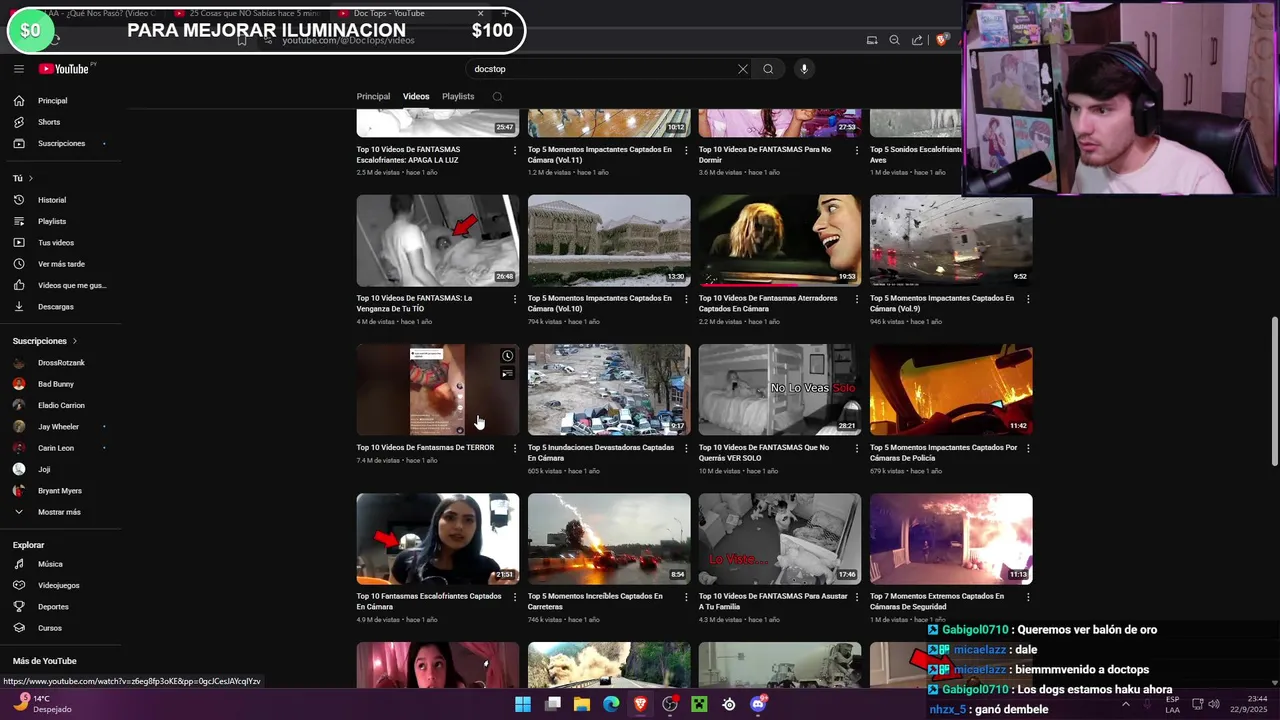1280x720 pixels.
Task: Click the Historial clock icon in the sidebar
Action: 18,200
